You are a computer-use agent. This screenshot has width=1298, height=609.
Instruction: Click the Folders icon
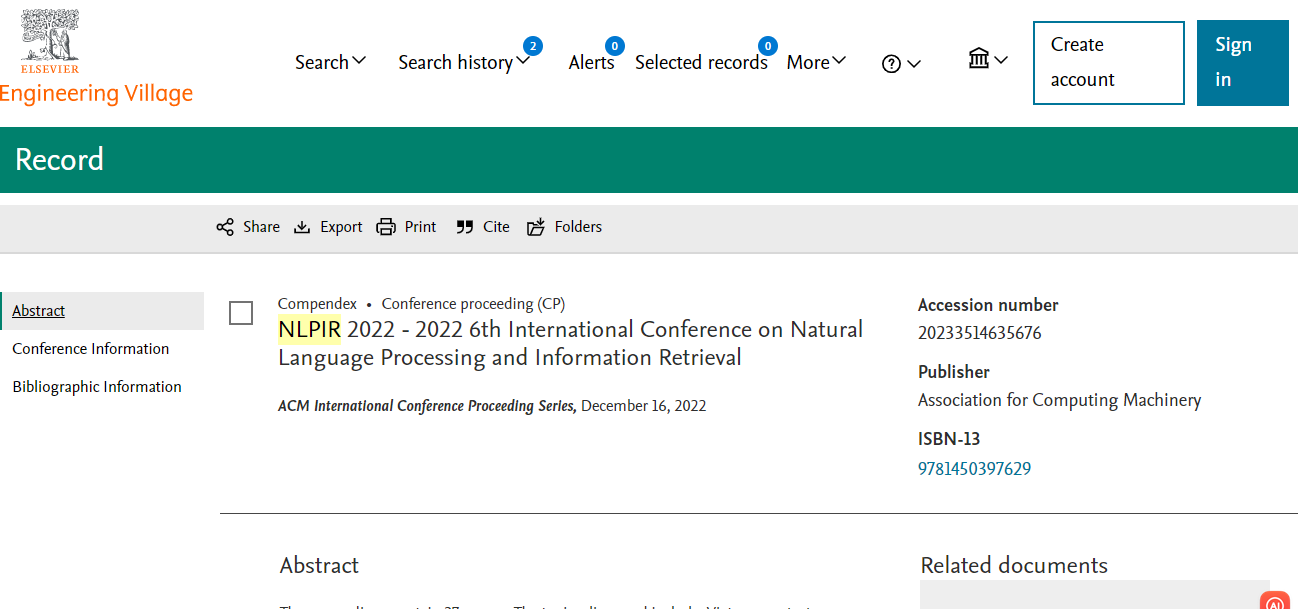pos(536,227)
